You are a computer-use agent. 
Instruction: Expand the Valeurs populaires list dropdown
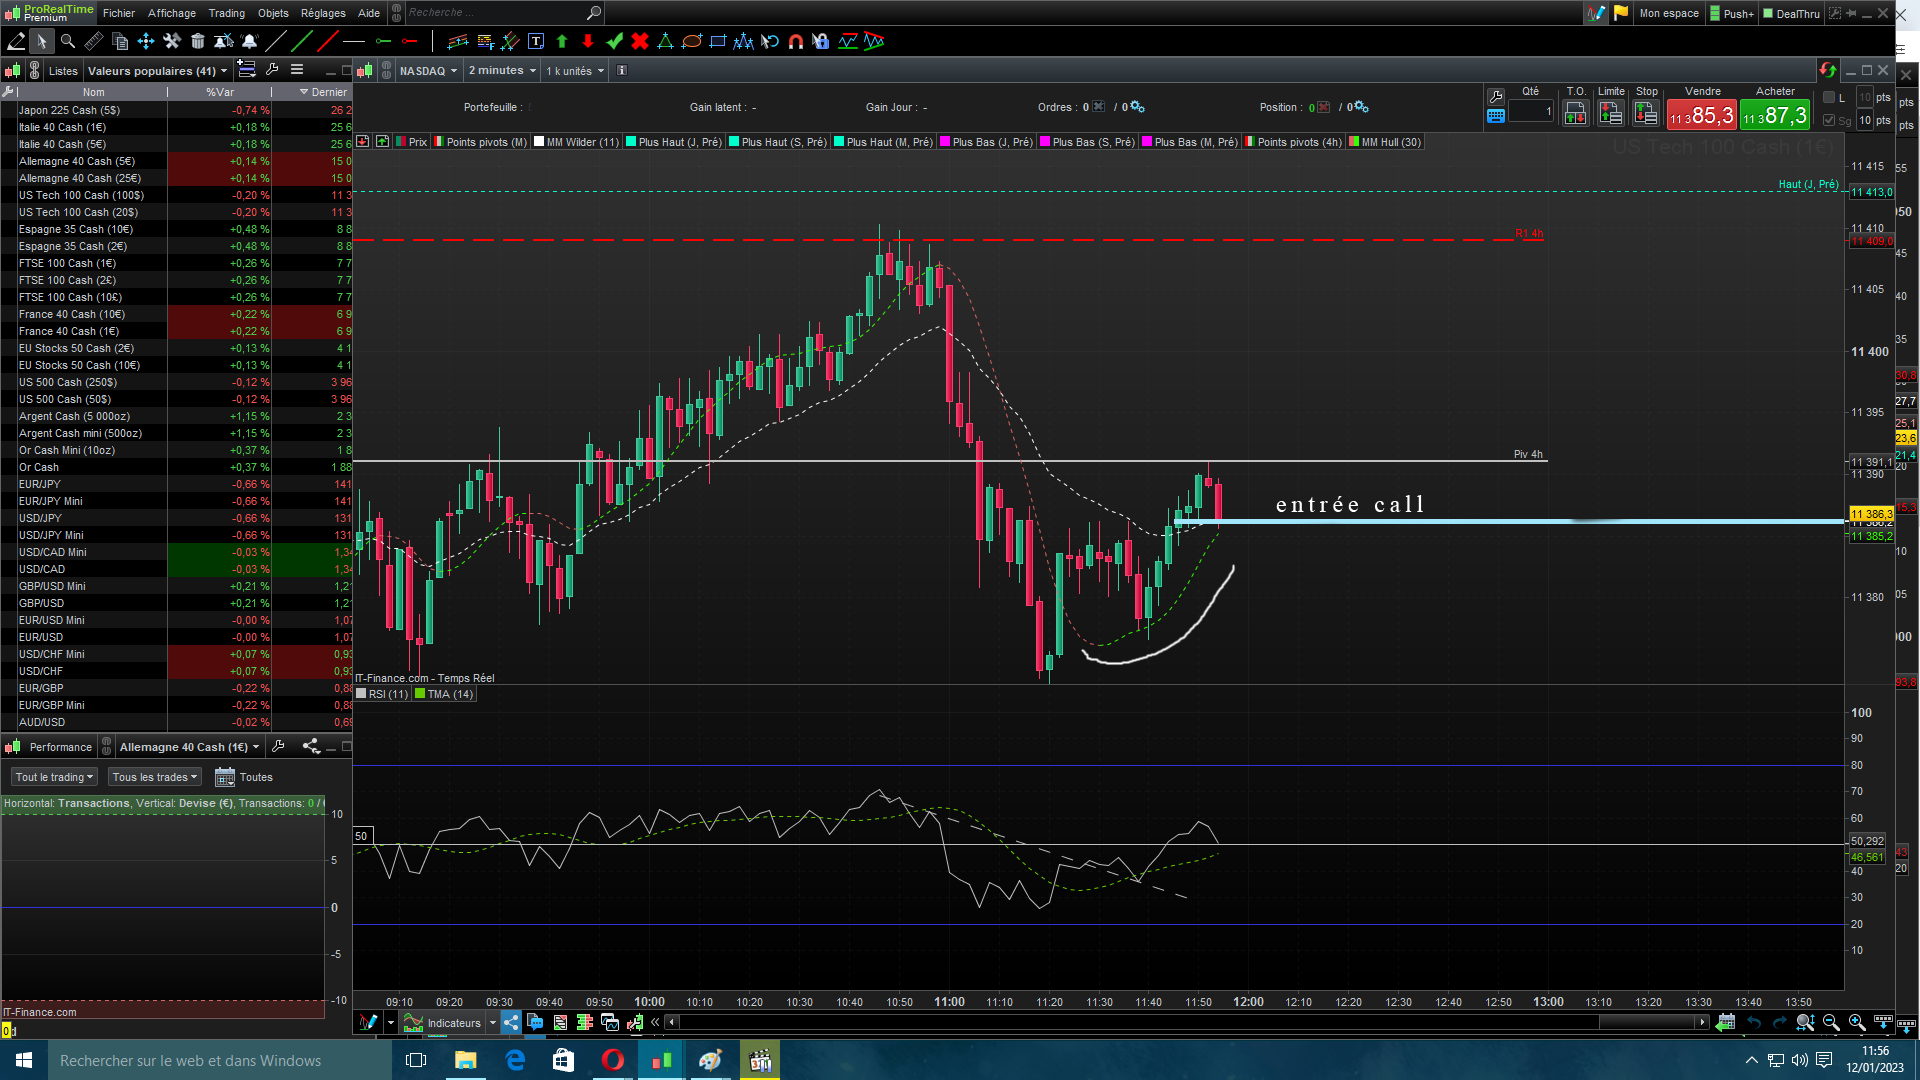157,71
